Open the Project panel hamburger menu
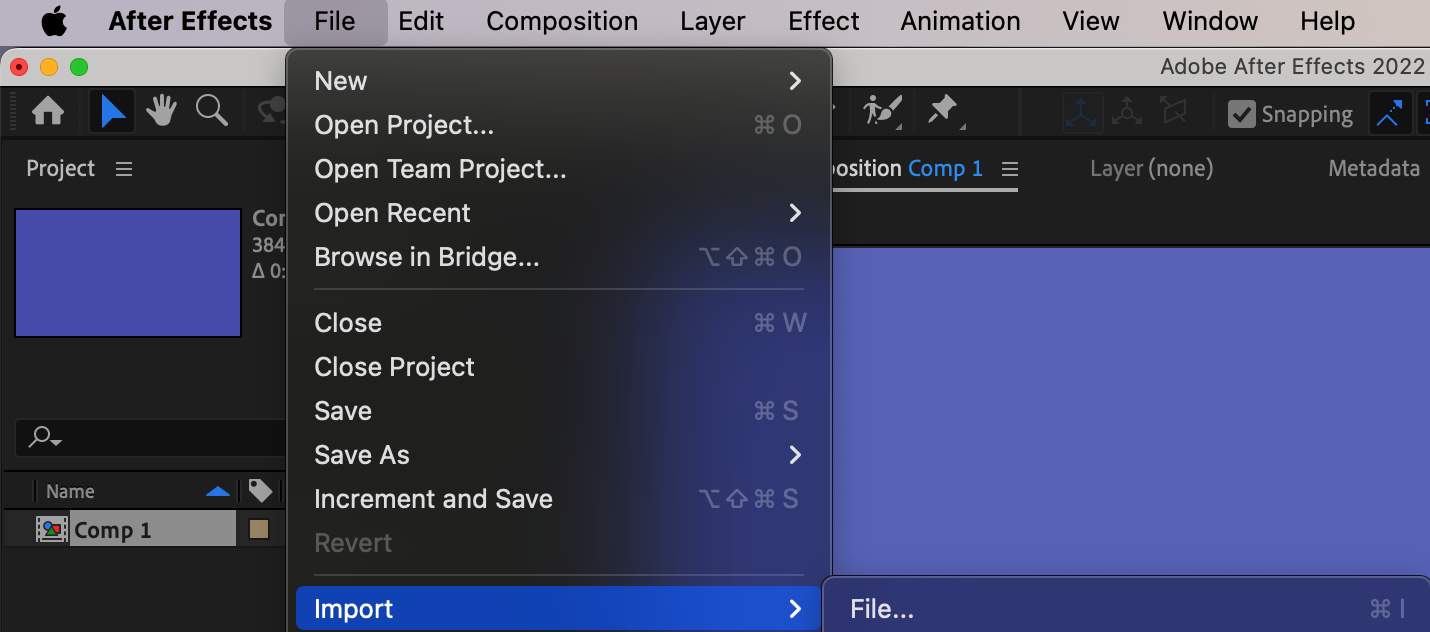The image size is (1430, 632). tap(124, 169)
